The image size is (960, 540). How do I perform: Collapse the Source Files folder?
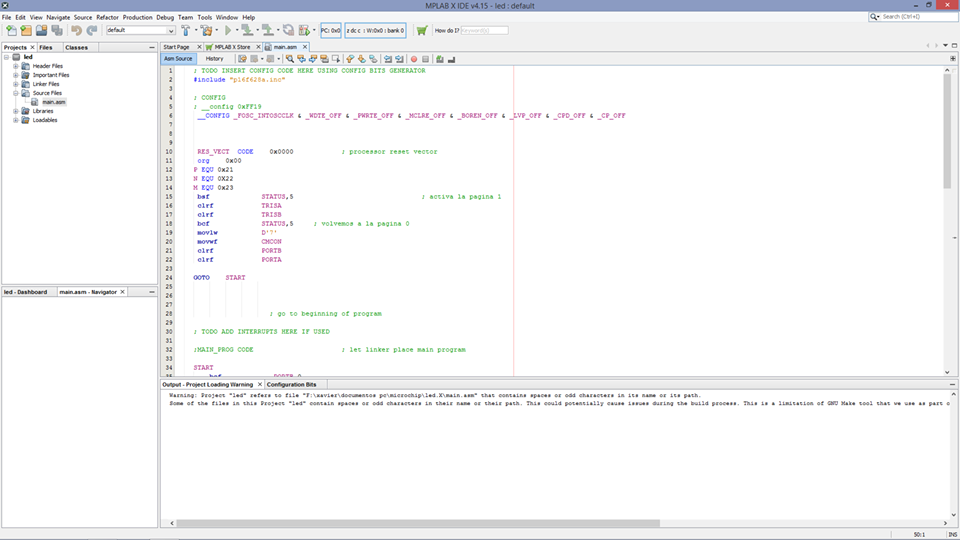[x=16, y=93]
